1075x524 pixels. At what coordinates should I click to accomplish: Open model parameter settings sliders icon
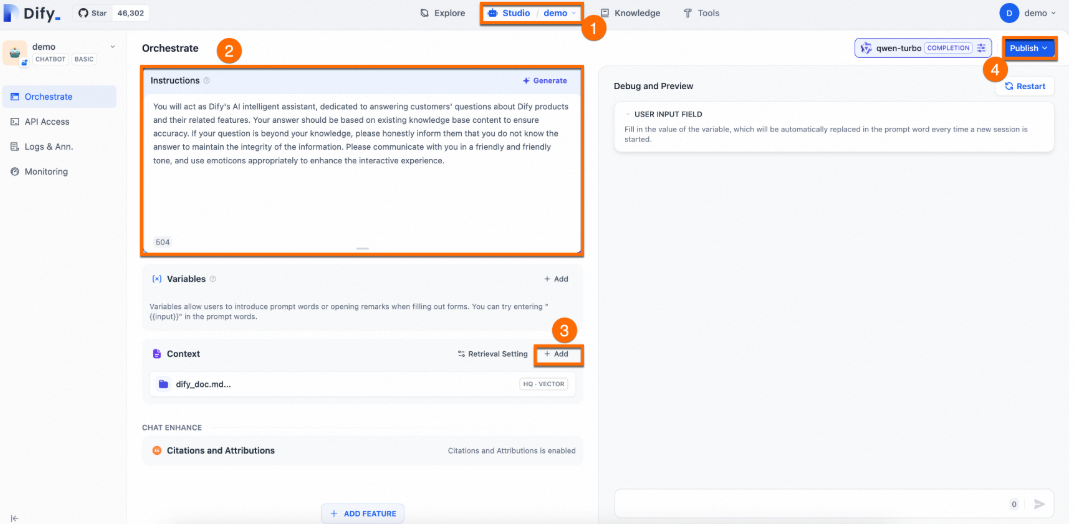(x=982, y=48)
